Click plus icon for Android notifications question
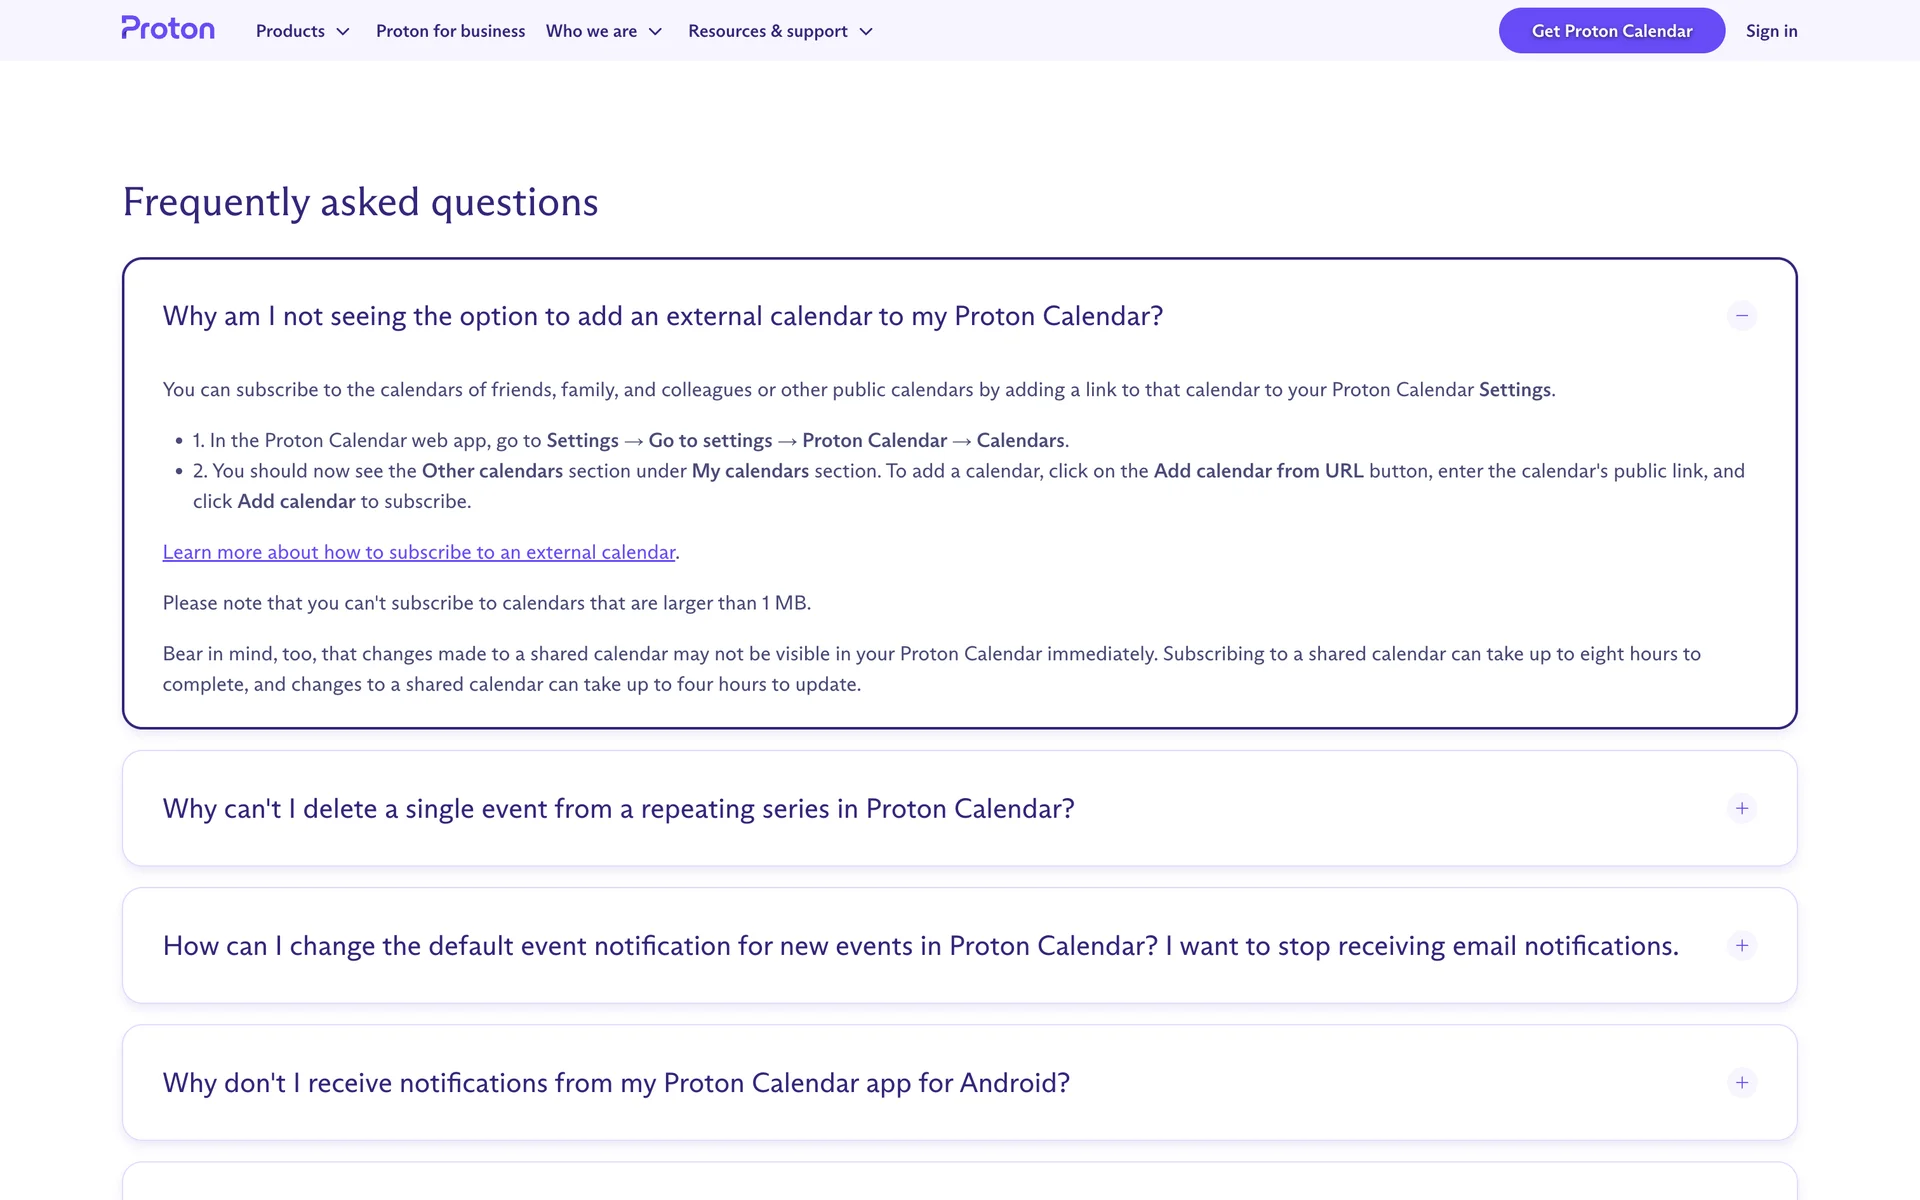1920x1200 pixels. [1741, 1083]
